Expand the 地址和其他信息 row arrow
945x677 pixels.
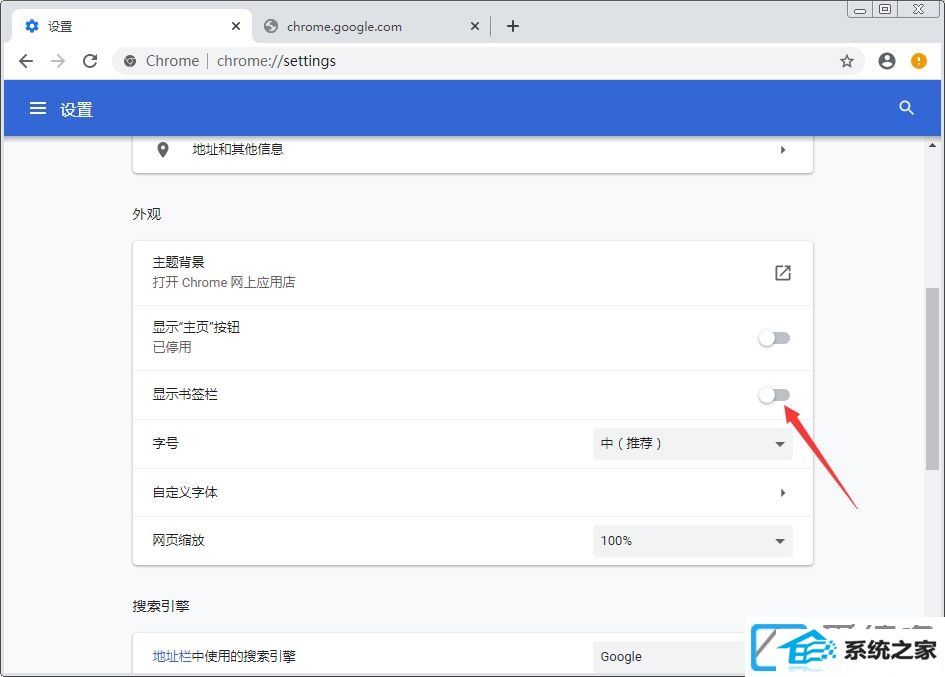point(782,150)
